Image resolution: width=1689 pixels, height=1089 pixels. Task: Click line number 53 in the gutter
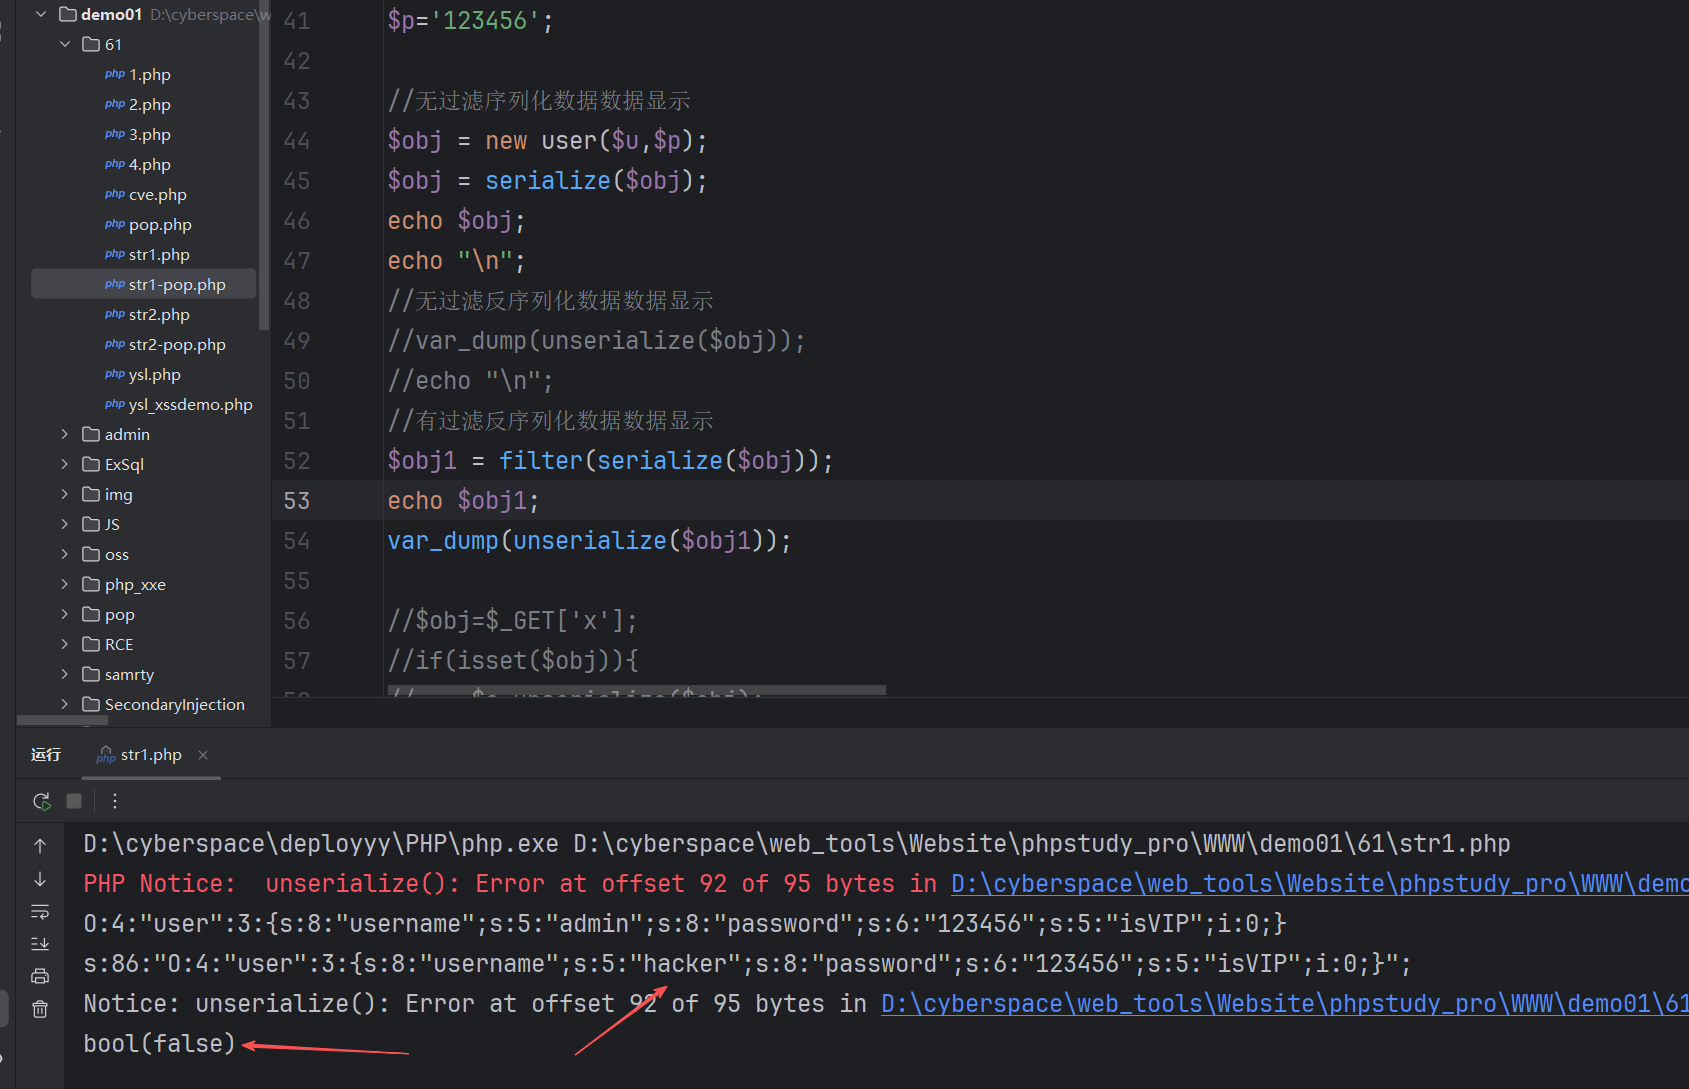point(296,501)
